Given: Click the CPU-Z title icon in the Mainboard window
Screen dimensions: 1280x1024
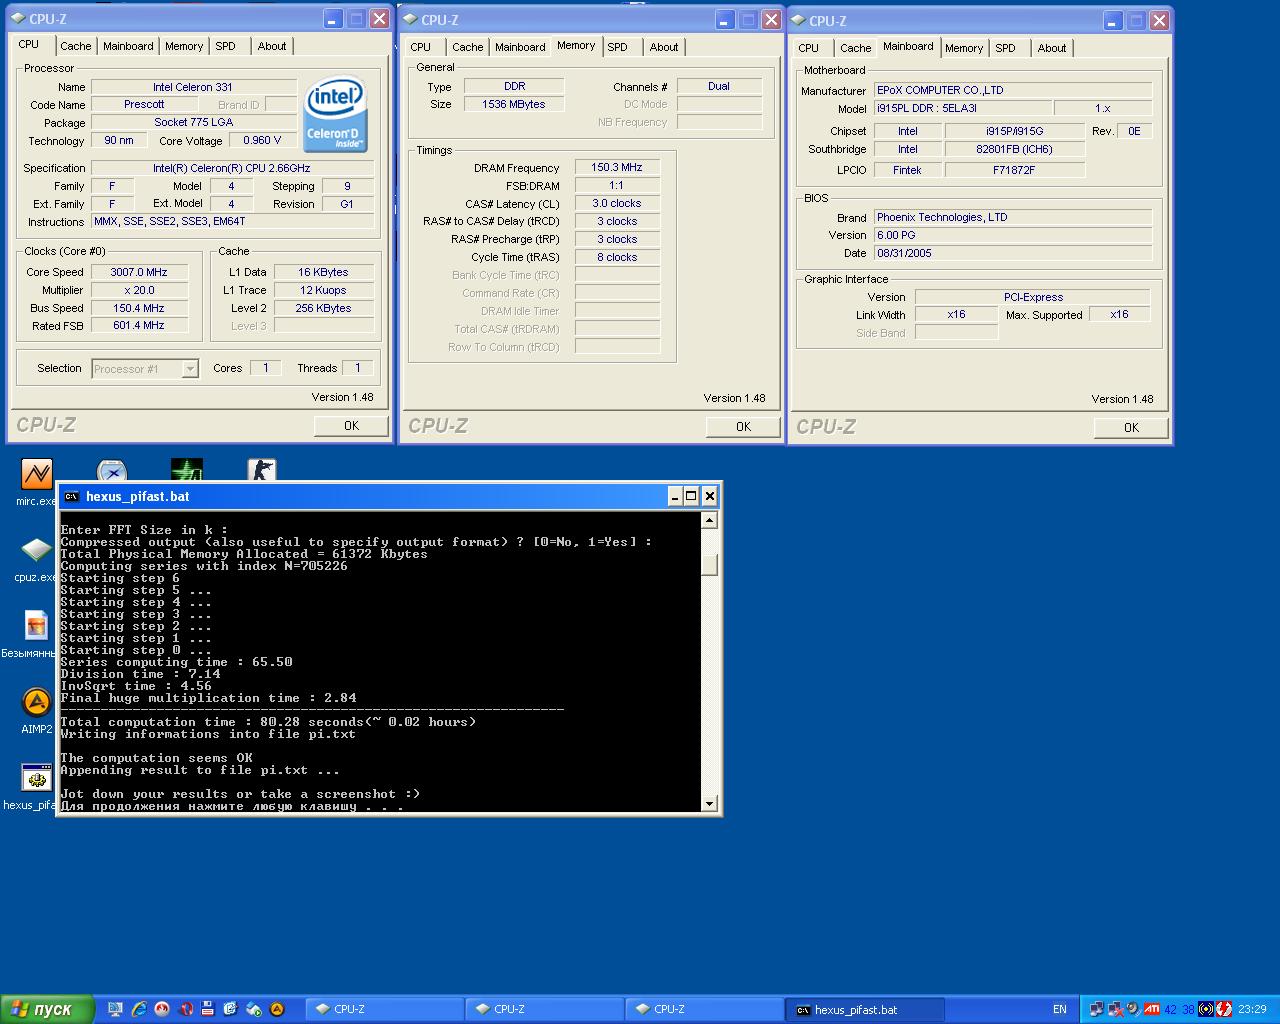Looking at the screenshot, I should click(x=798, y=20).
